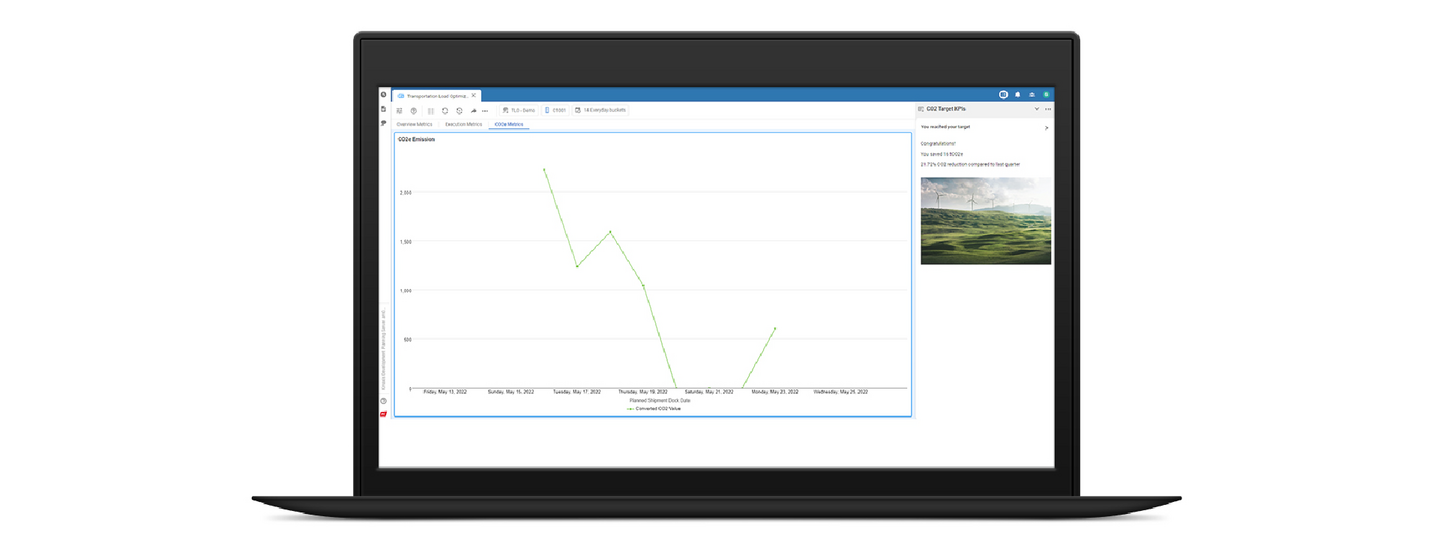
Task: Expand the 'You reached your target' arrow
Action: 1046,128
